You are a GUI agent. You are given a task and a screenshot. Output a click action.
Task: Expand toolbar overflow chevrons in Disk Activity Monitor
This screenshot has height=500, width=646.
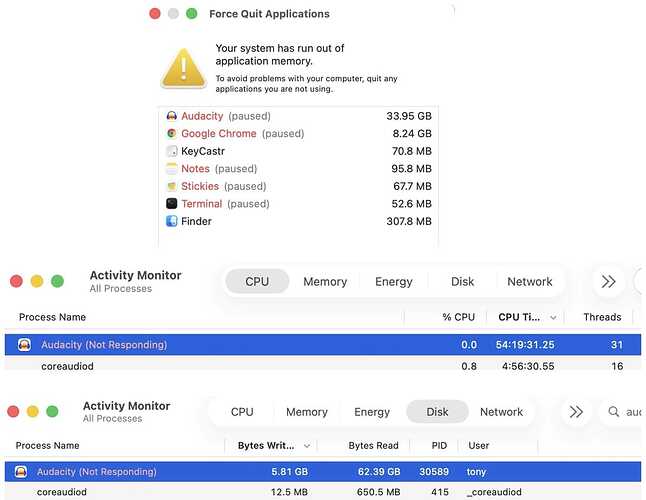tap(576, 412)
